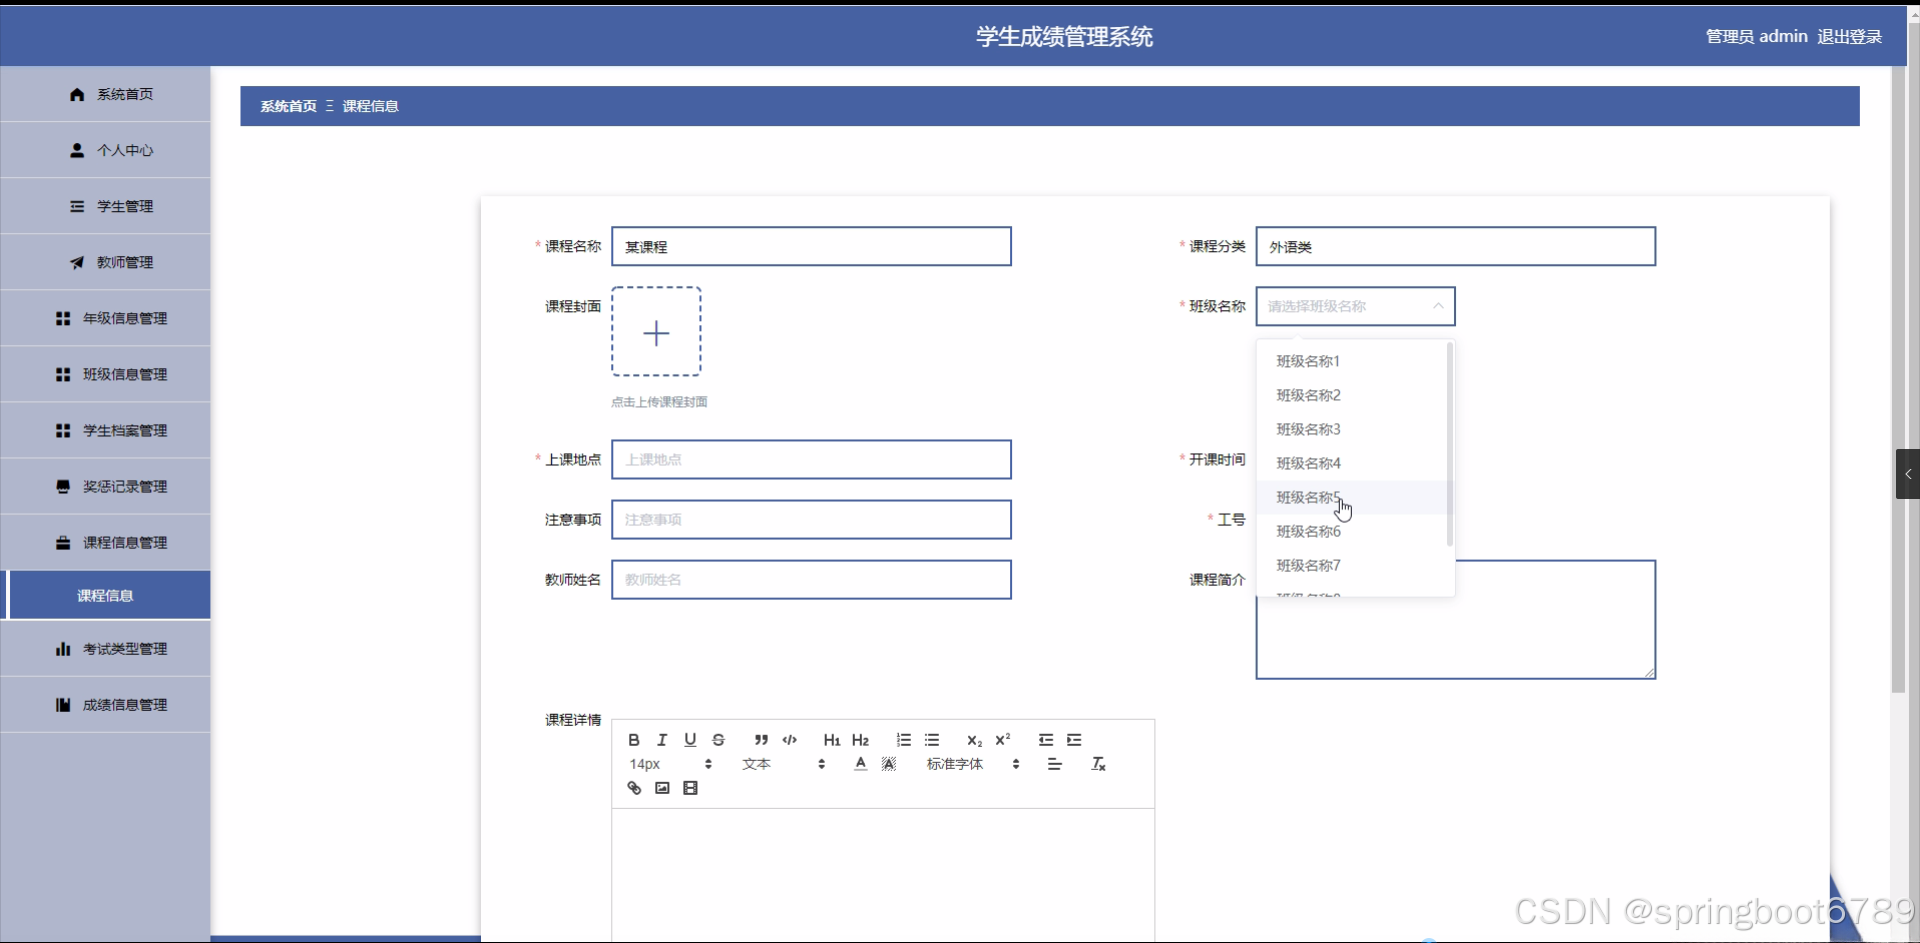
Task: Toggle underline formatting in editor
Action: click(x=690, y=740)
